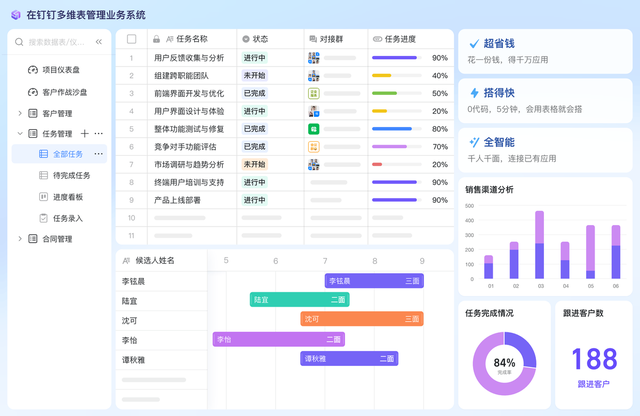The width and height of the screenshot is (640, 416).
Task: Tick the select-all checkbox in table header
Action: pos(131,39)
